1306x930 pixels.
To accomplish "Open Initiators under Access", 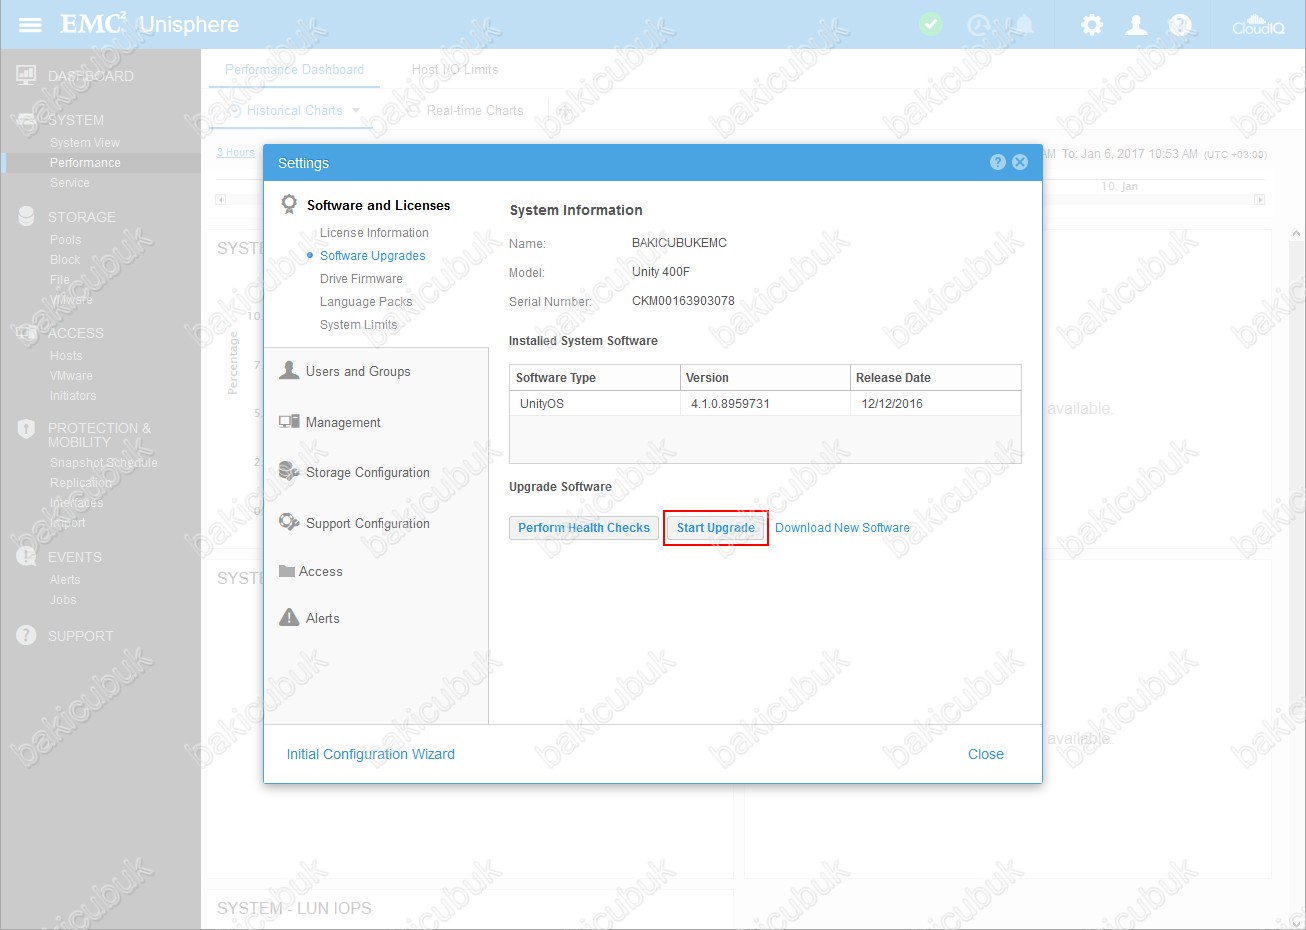I will pos(73,396).
